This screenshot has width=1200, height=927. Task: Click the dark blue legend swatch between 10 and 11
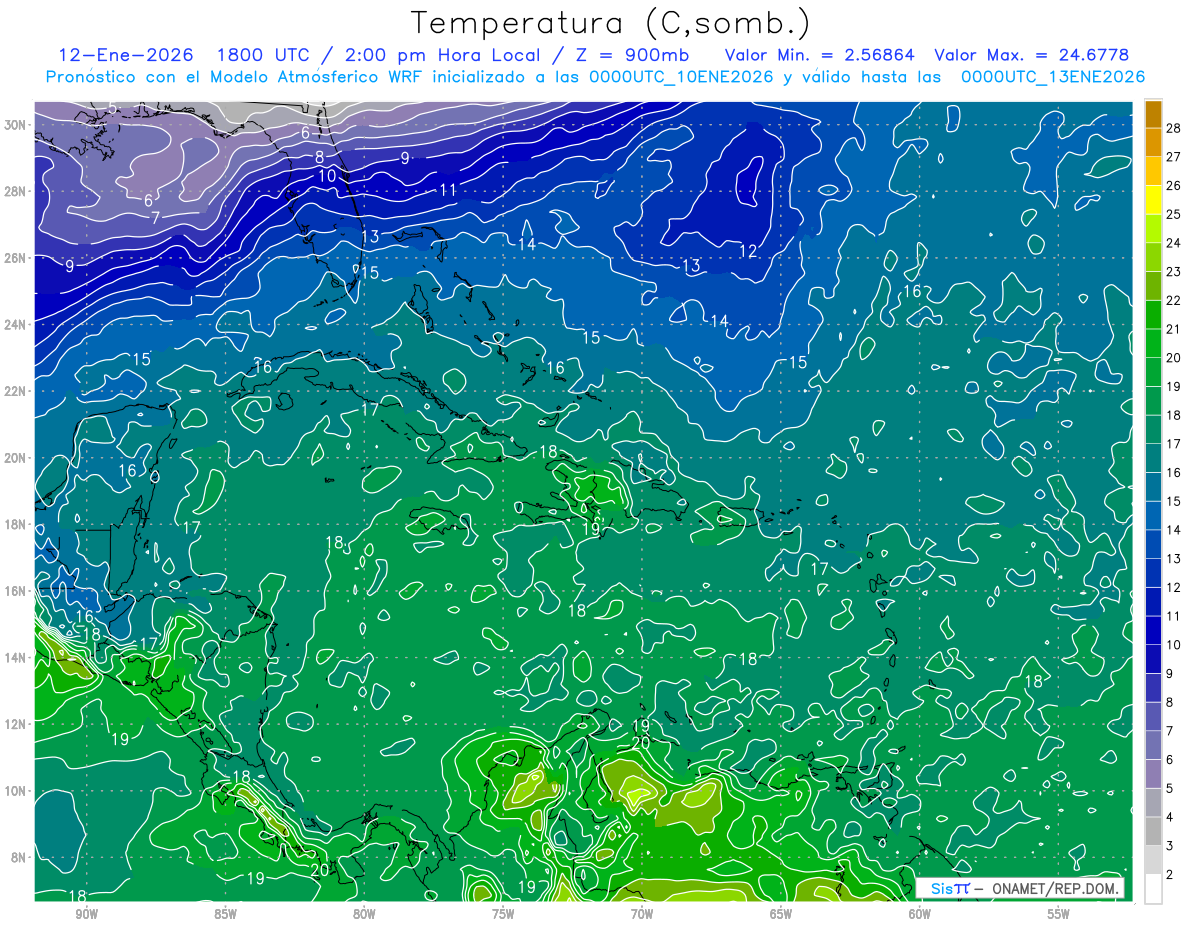1153,630
